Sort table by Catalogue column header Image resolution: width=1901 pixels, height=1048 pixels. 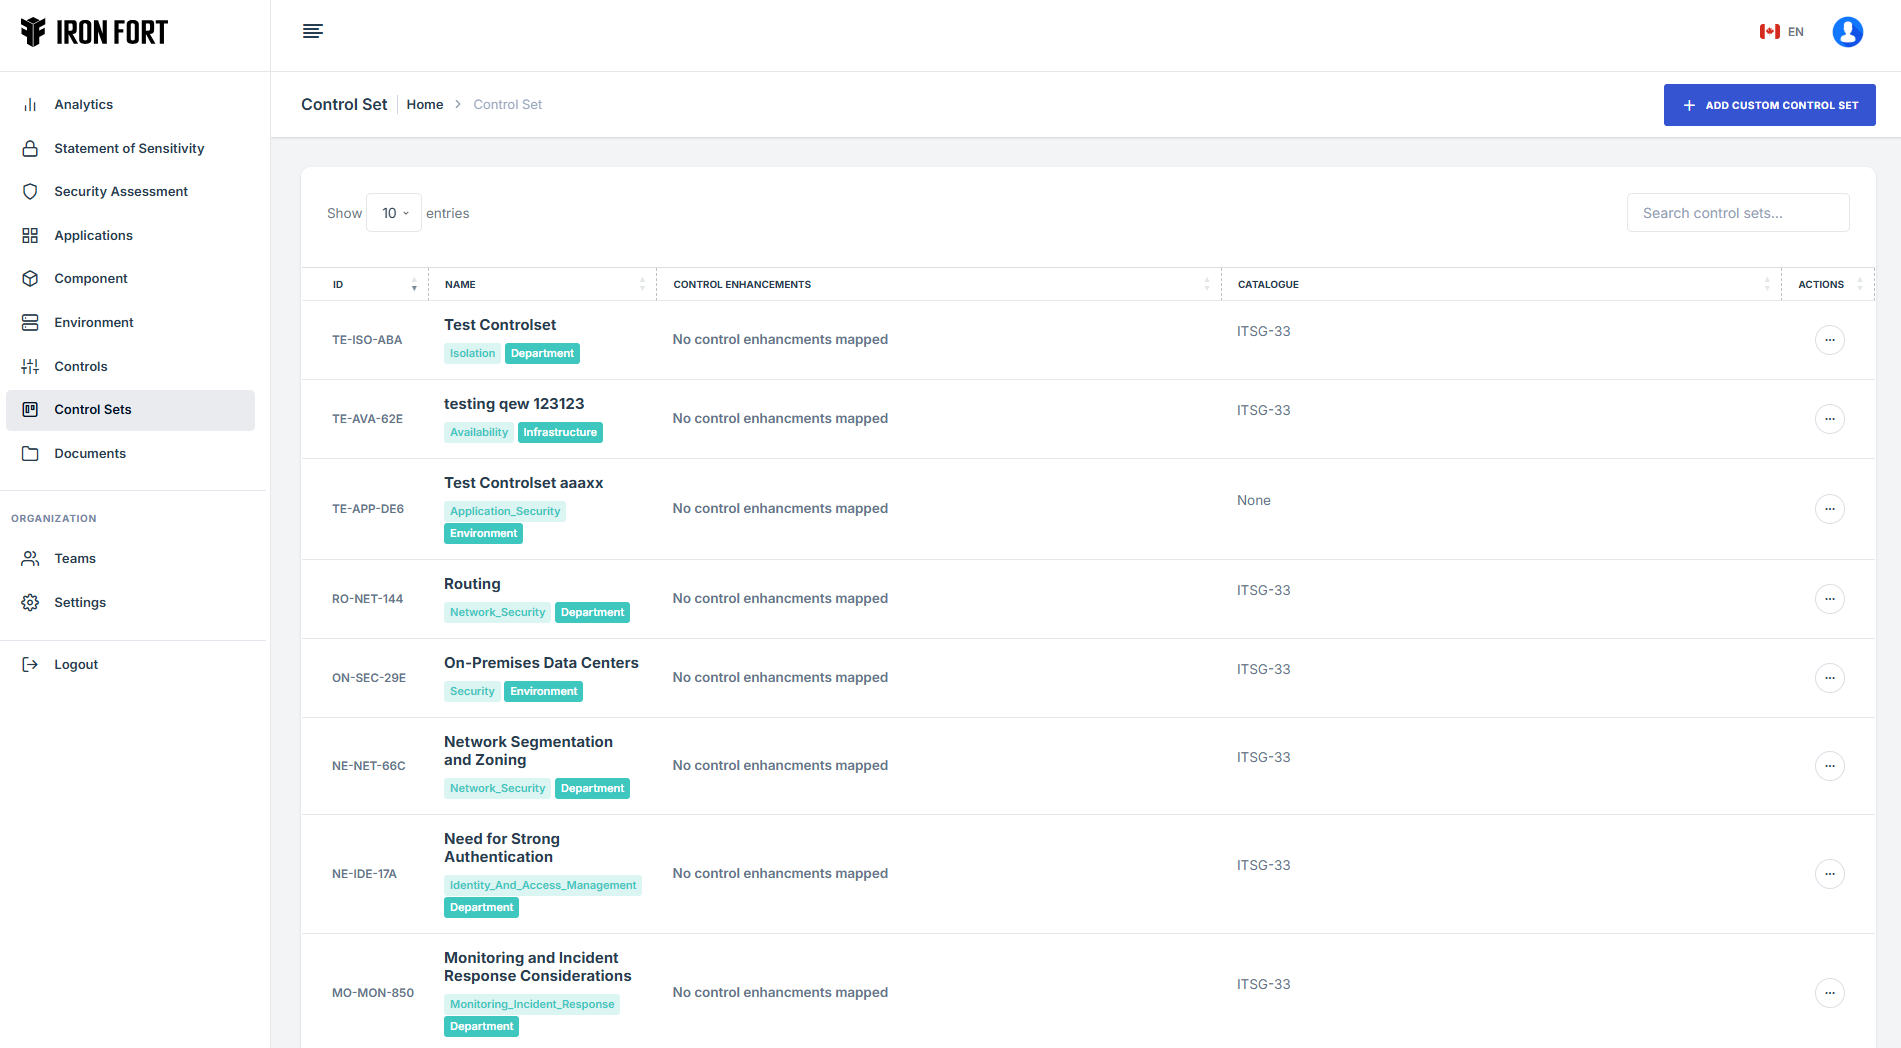point(1500,285)
